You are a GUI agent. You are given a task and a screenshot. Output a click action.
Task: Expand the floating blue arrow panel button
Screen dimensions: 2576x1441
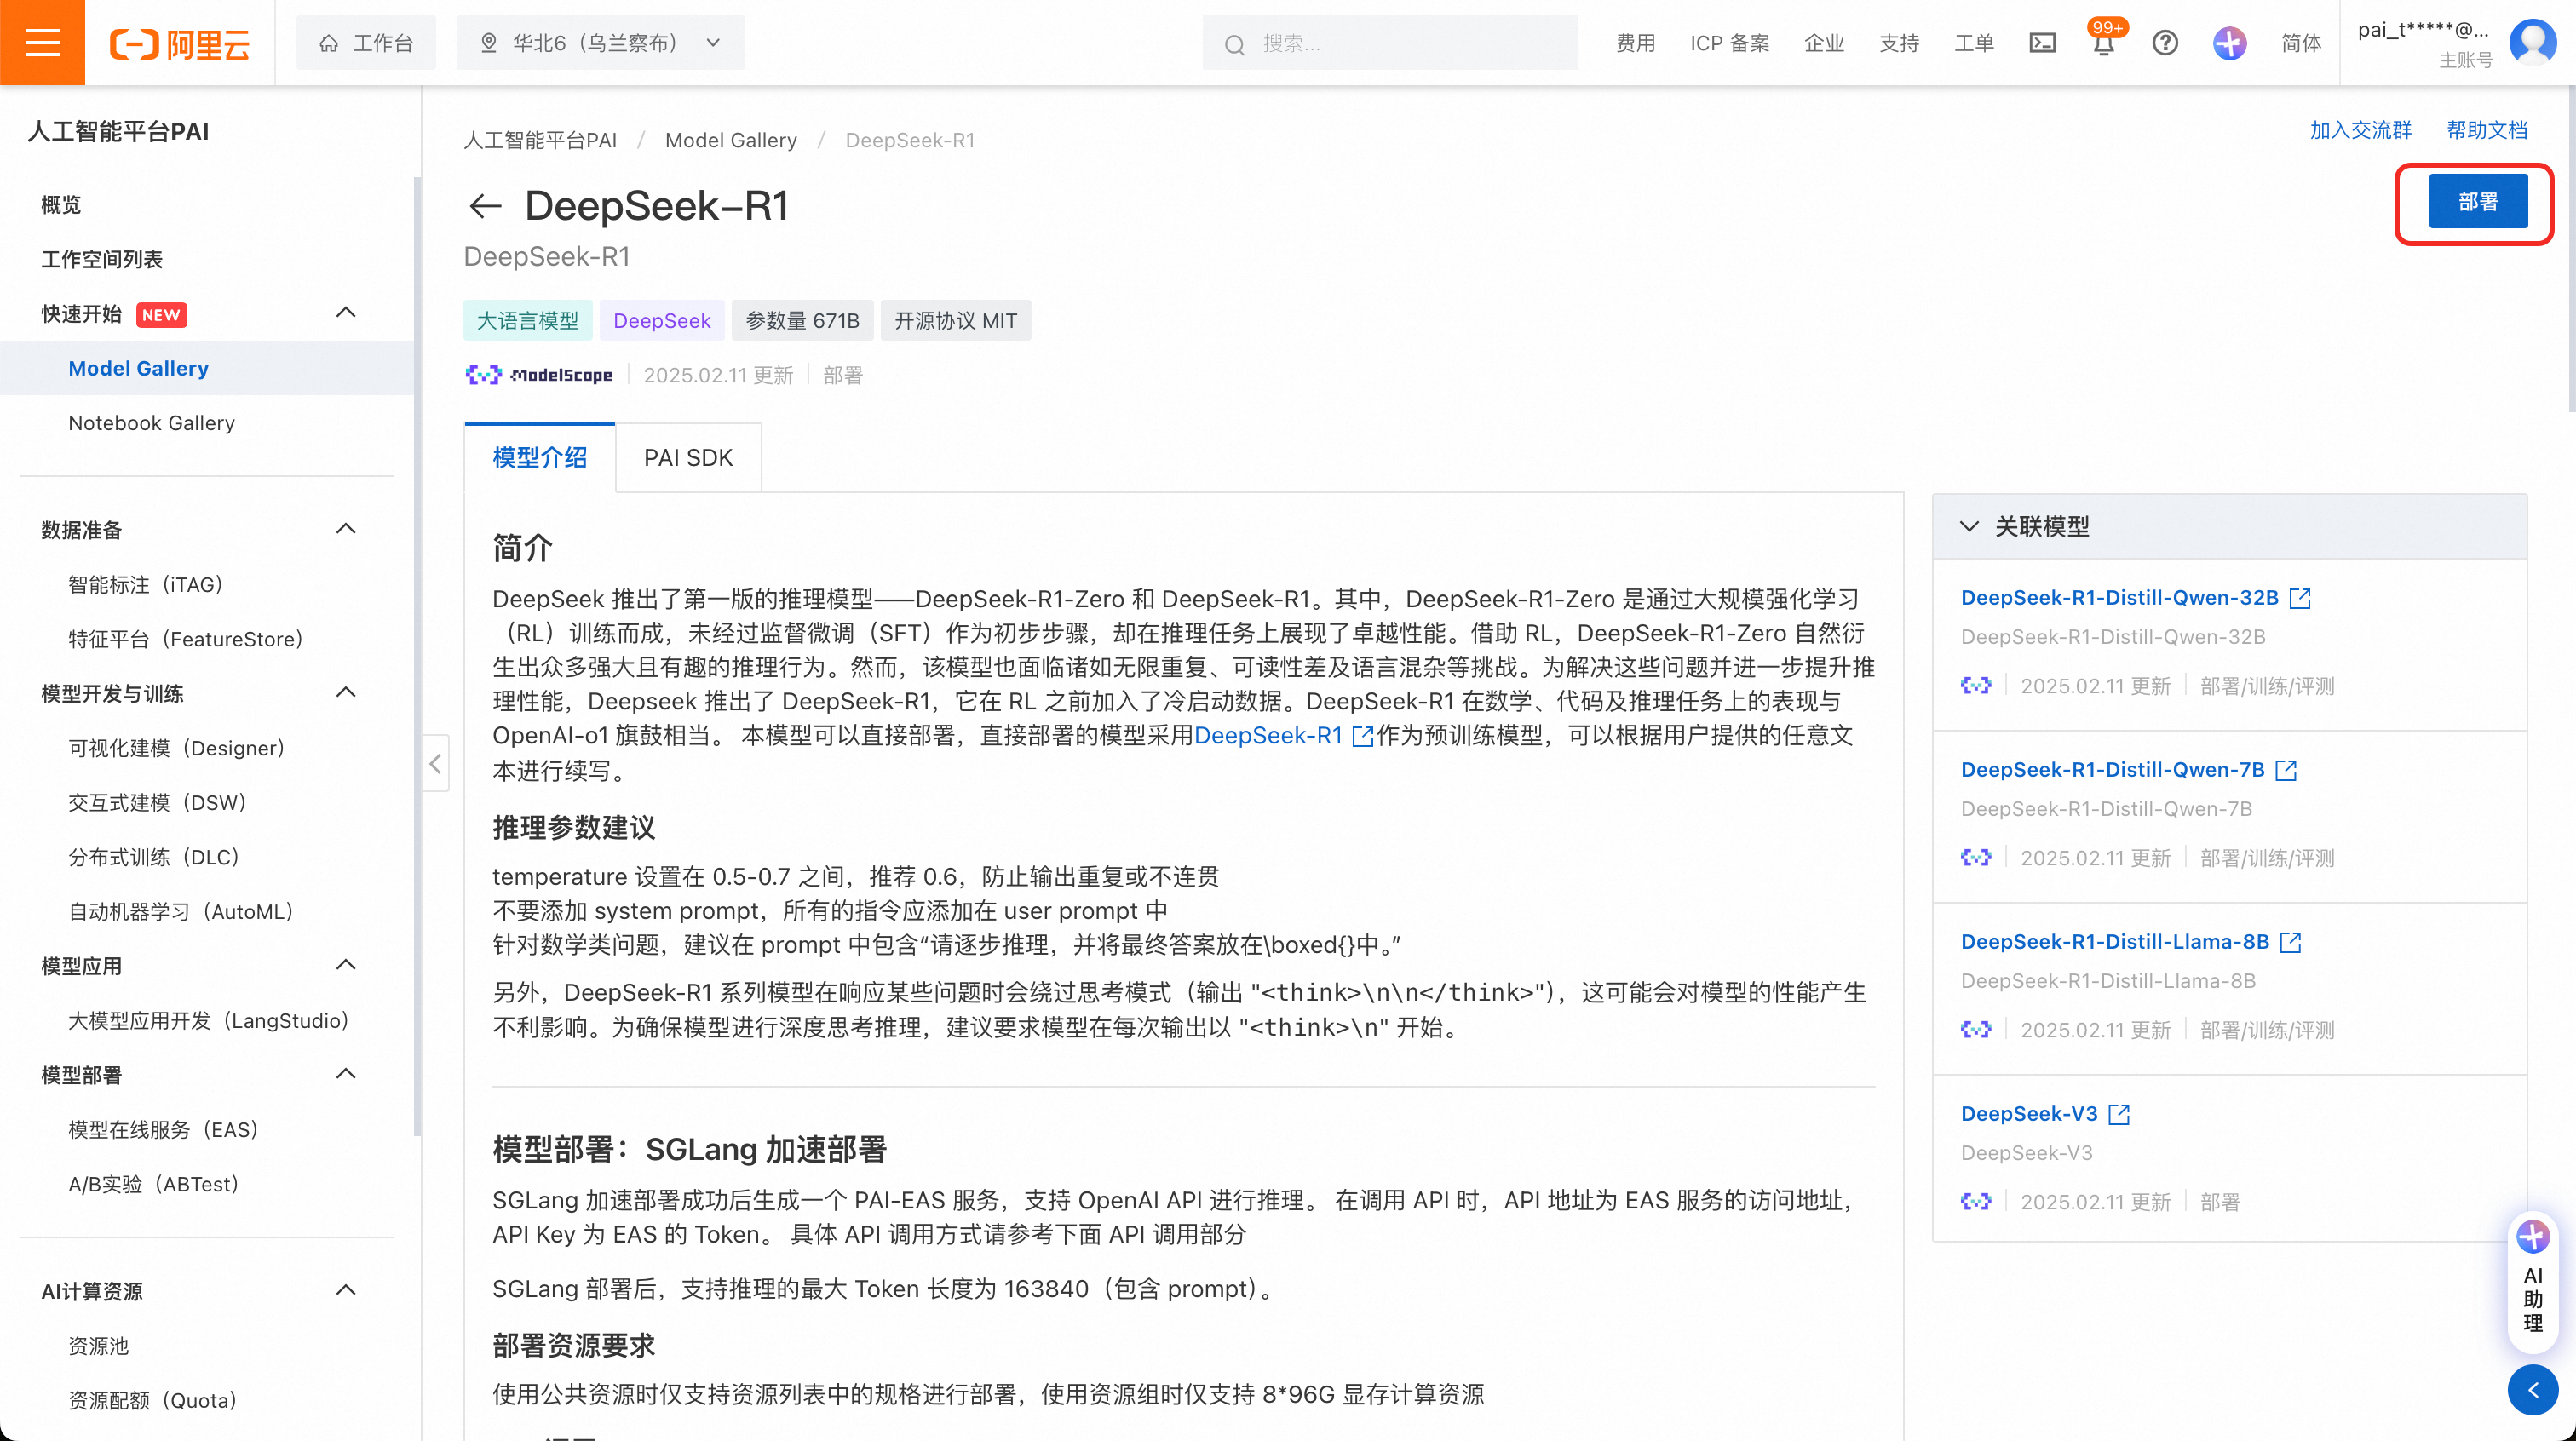2533,1390
